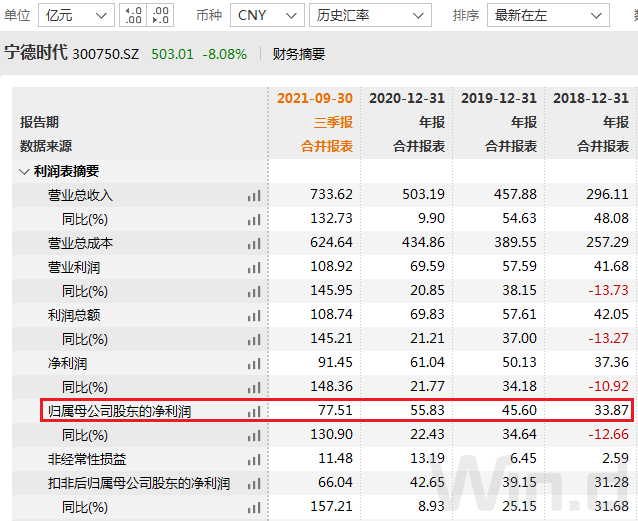The width and height of the screenshot is (638, 521).
Task: Click the 33.87 parent net profit value
Action: point(611,410)
